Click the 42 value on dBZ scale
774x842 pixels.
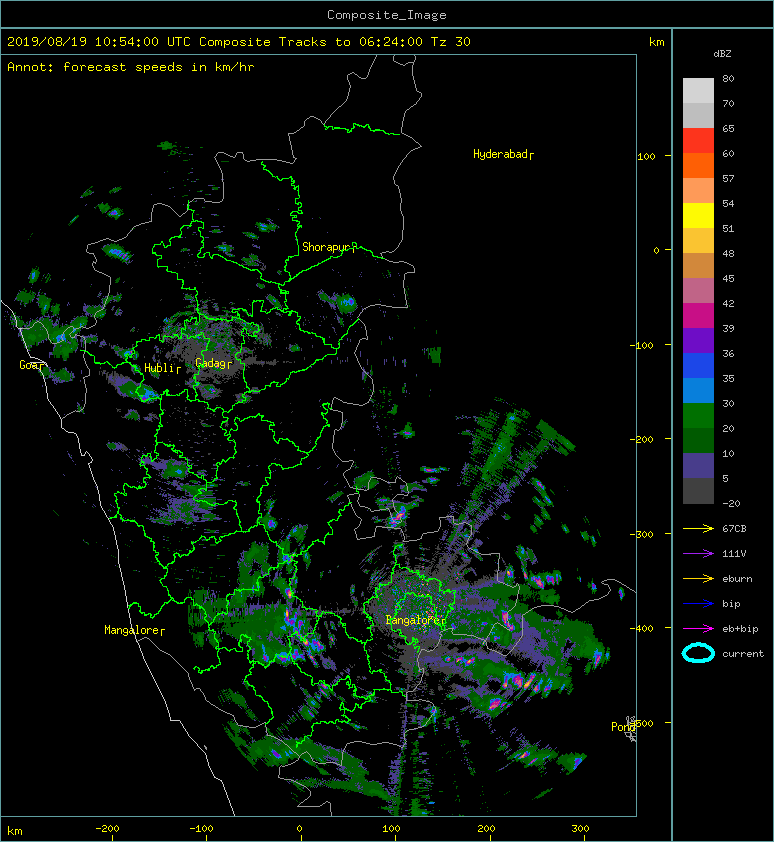[x=728, y=303]
